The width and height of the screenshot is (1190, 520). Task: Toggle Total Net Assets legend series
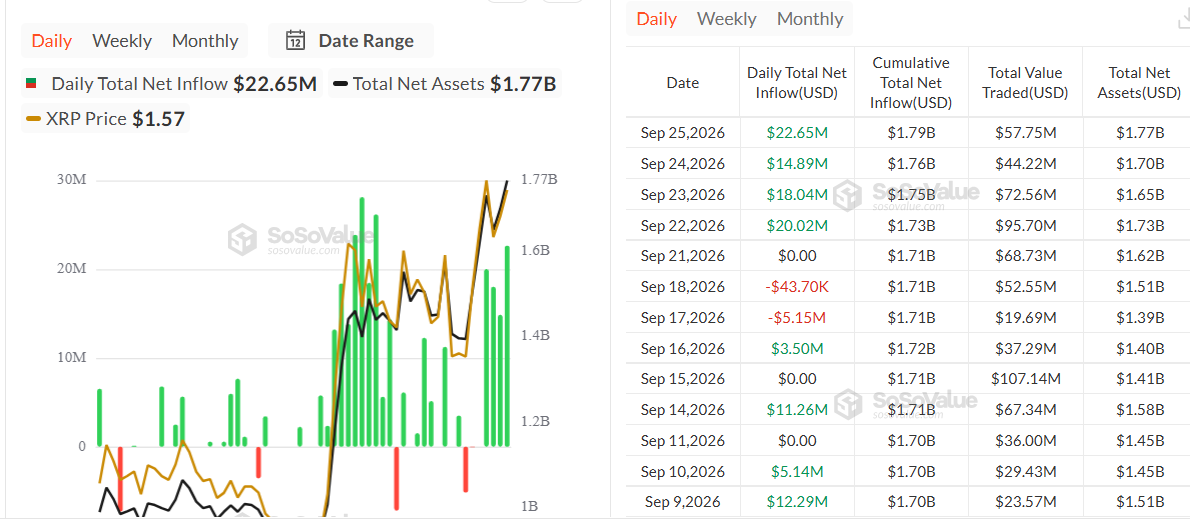click(445, 84)
